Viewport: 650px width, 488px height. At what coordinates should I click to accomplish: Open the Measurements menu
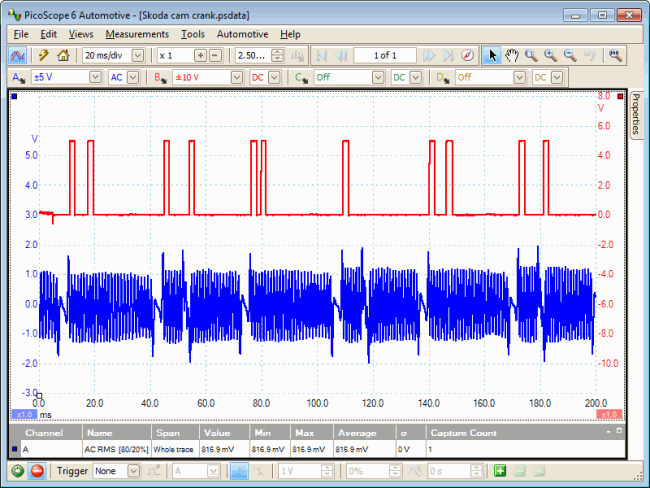(137, 34)
